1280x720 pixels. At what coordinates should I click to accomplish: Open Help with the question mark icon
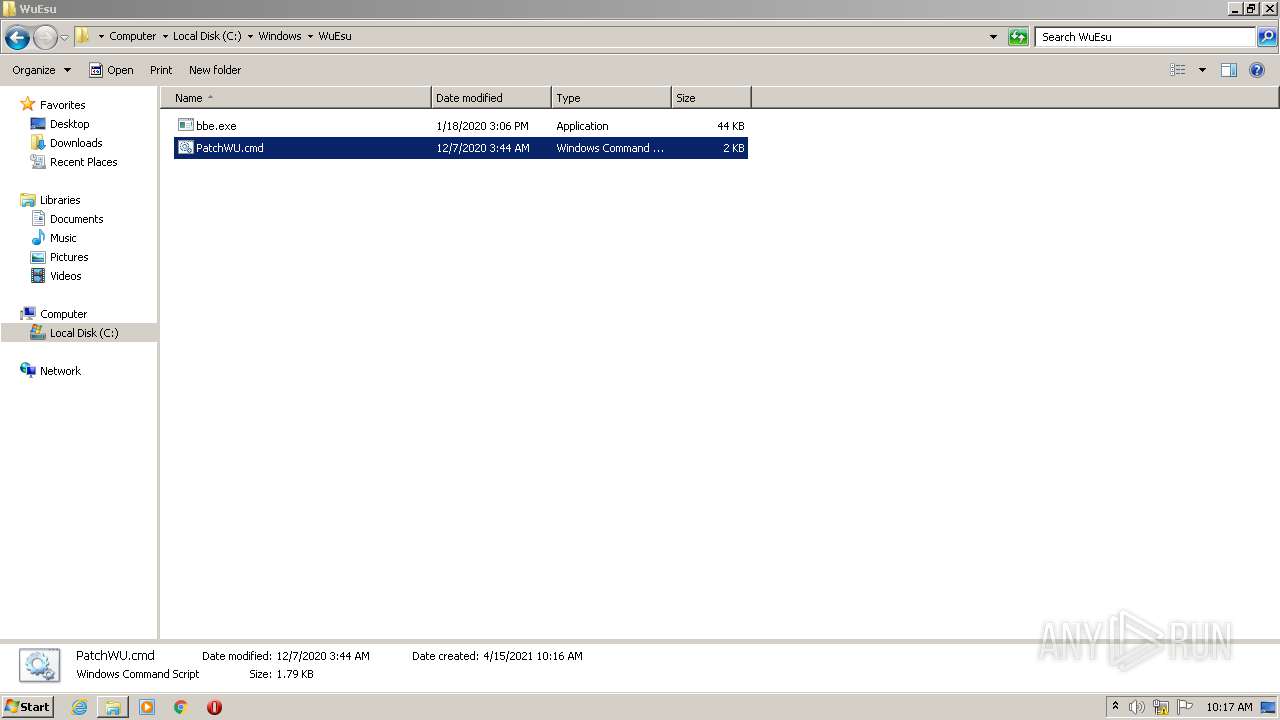point(1258,70)
